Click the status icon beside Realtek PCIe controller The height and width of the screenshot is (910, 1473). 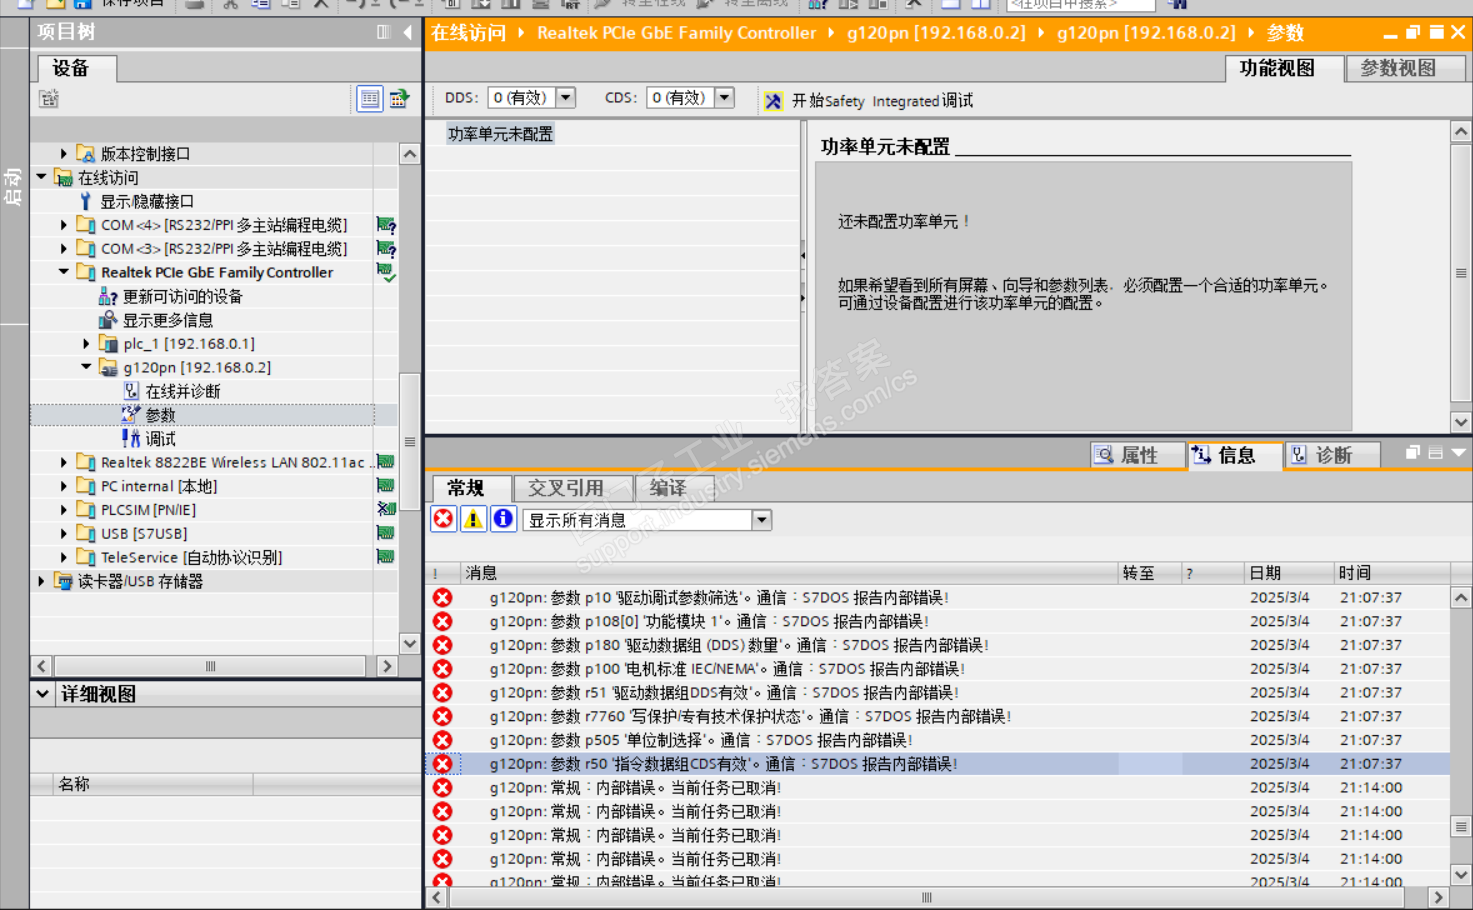click(386, 272)
